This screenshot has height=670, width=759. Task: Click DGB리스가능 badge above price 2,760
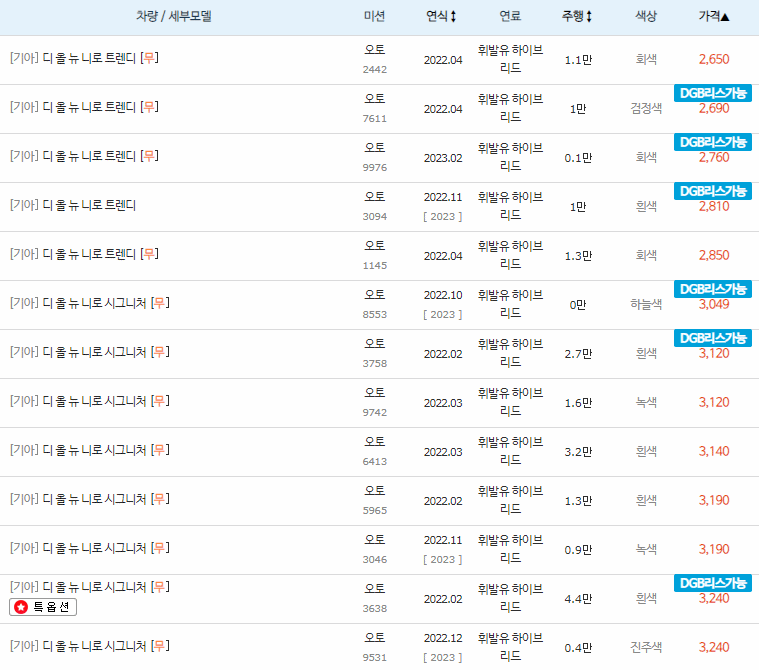(713, 142)
